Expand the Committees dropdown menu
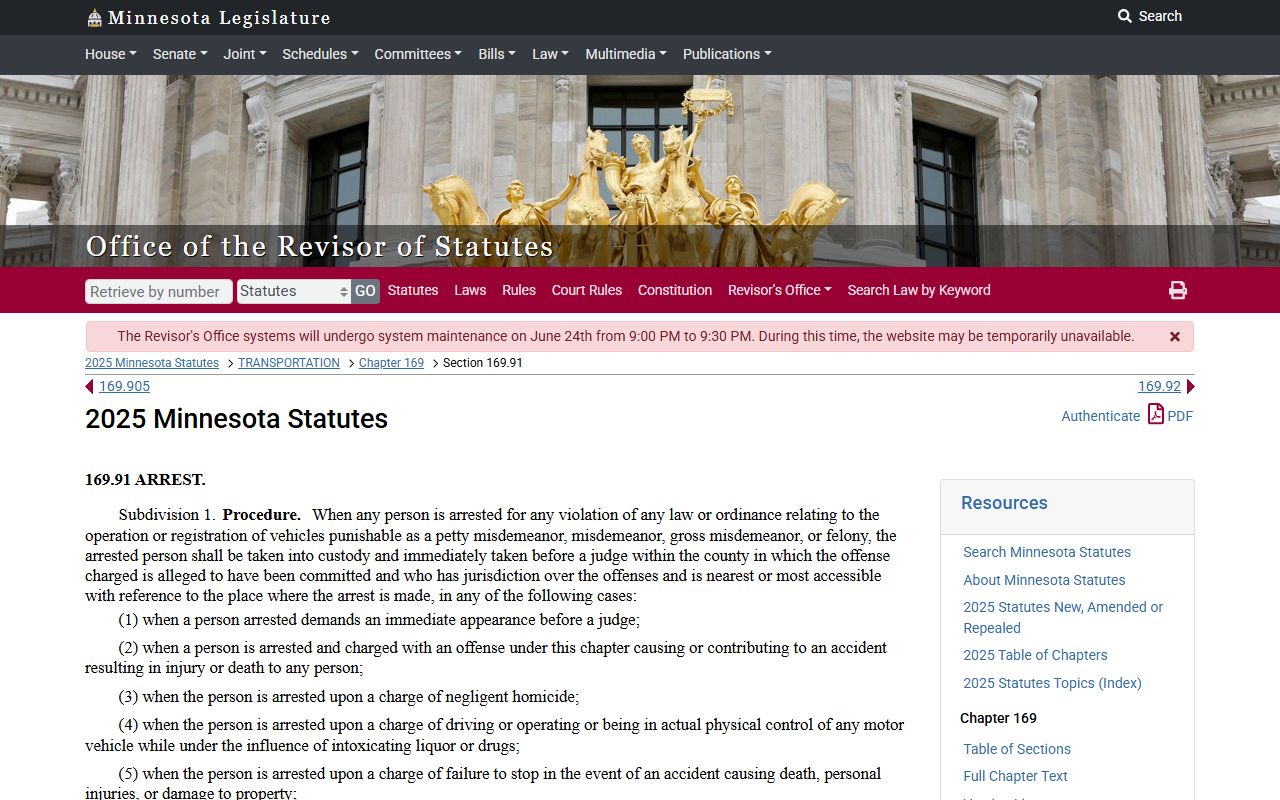Screen dimensions: 1280x800 [x=418, y=54]
